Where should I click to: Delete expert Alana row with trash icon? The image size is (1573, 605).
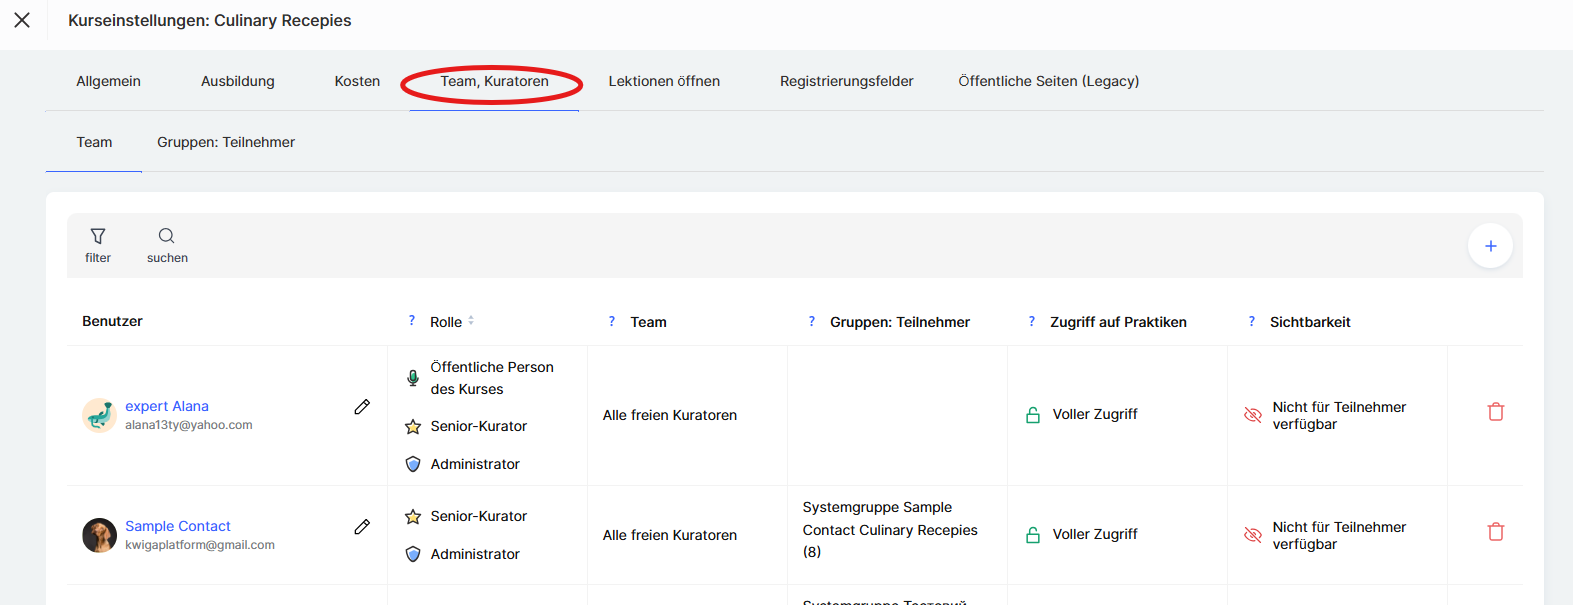tap(1495, 412)
